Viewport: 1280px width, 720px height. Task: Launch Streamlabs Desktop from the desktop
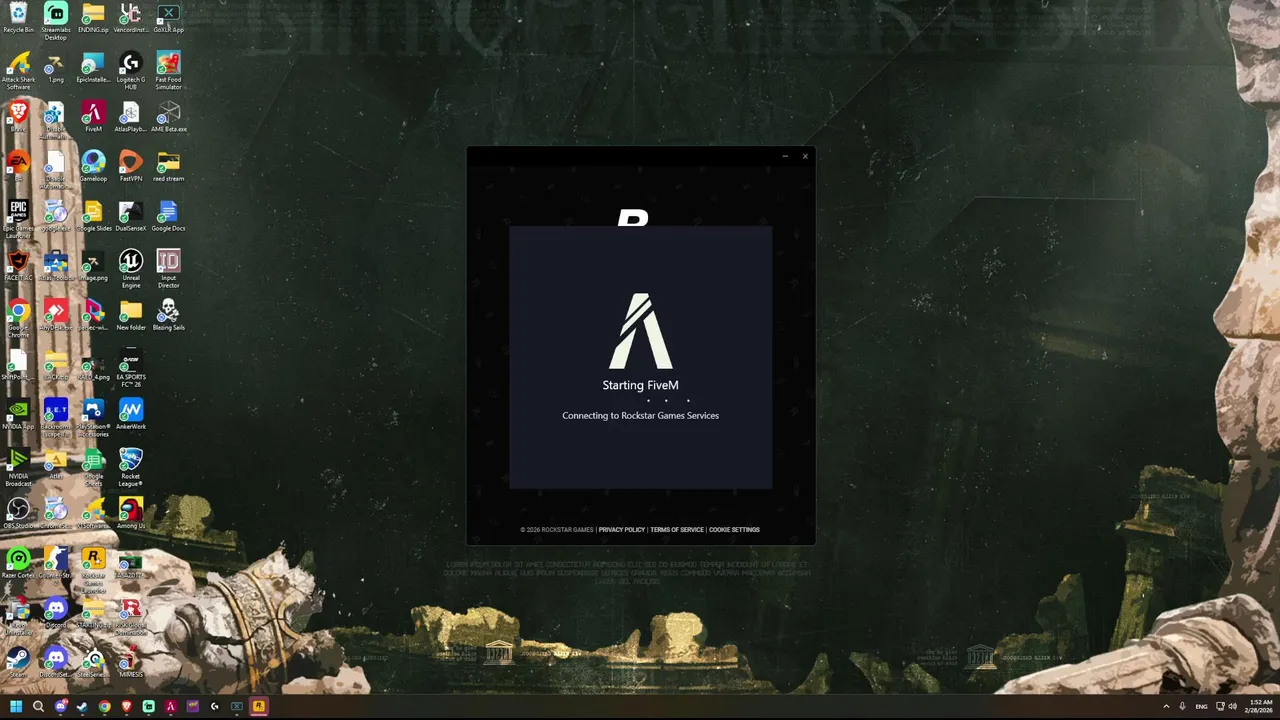(x=56, y=21)
